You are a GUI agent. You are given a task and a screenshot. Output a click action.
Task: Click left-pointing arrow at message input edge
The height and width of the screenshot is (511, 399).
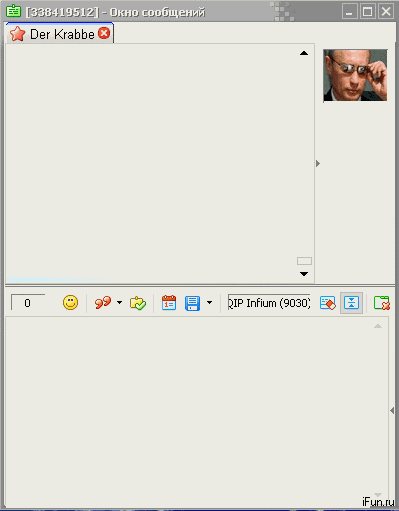[x=392, y=410]
